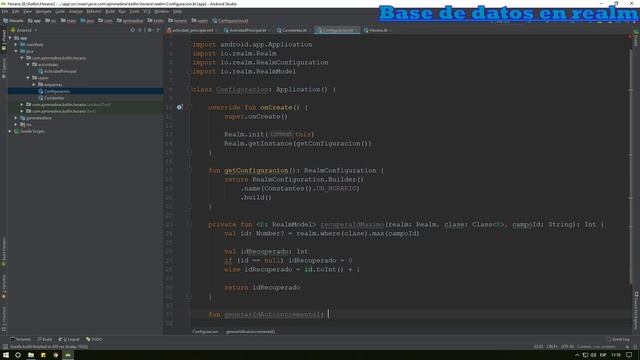This screenshot has height=360, width=640.
Task: Expand the generatedJava folder
Action: [x=16, y=118]
